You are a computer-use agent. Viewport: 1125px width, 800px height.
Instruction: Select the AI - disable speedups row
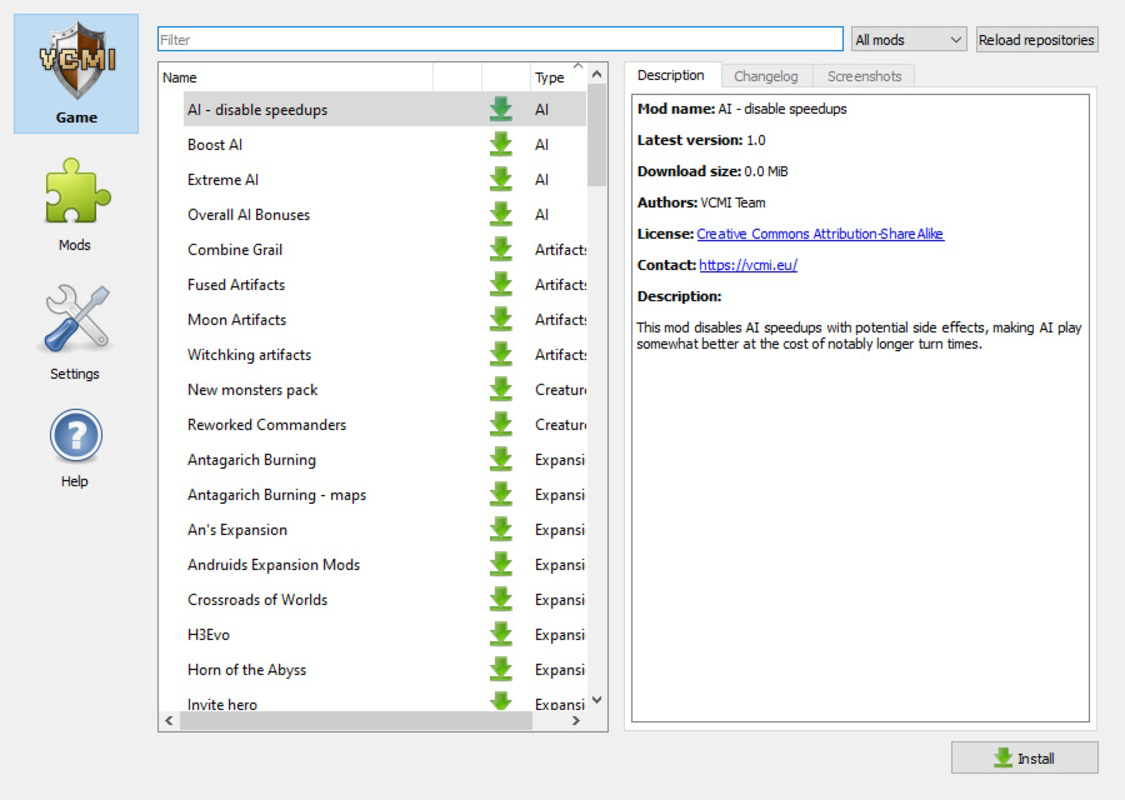[385, 109]
